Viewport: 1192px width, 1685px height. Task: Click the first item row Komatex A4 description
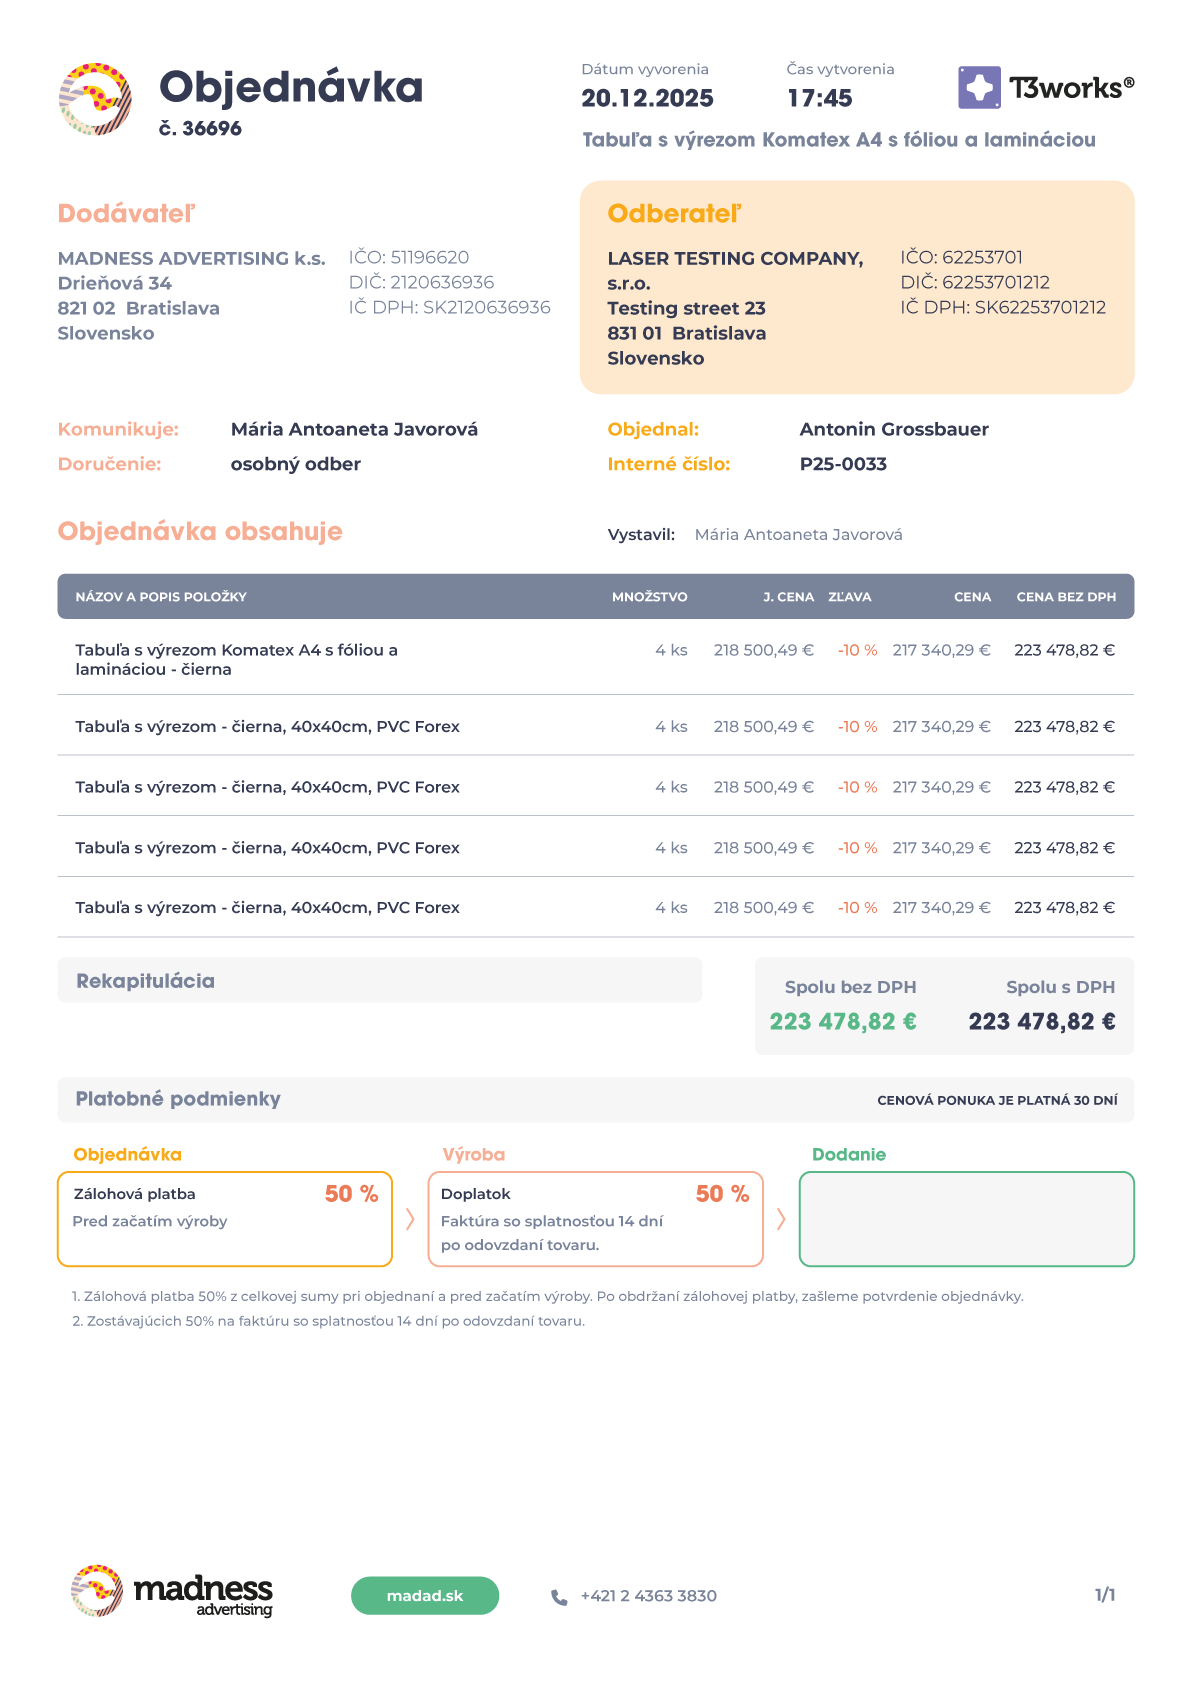pyautogui.click(x=237, y=659)
